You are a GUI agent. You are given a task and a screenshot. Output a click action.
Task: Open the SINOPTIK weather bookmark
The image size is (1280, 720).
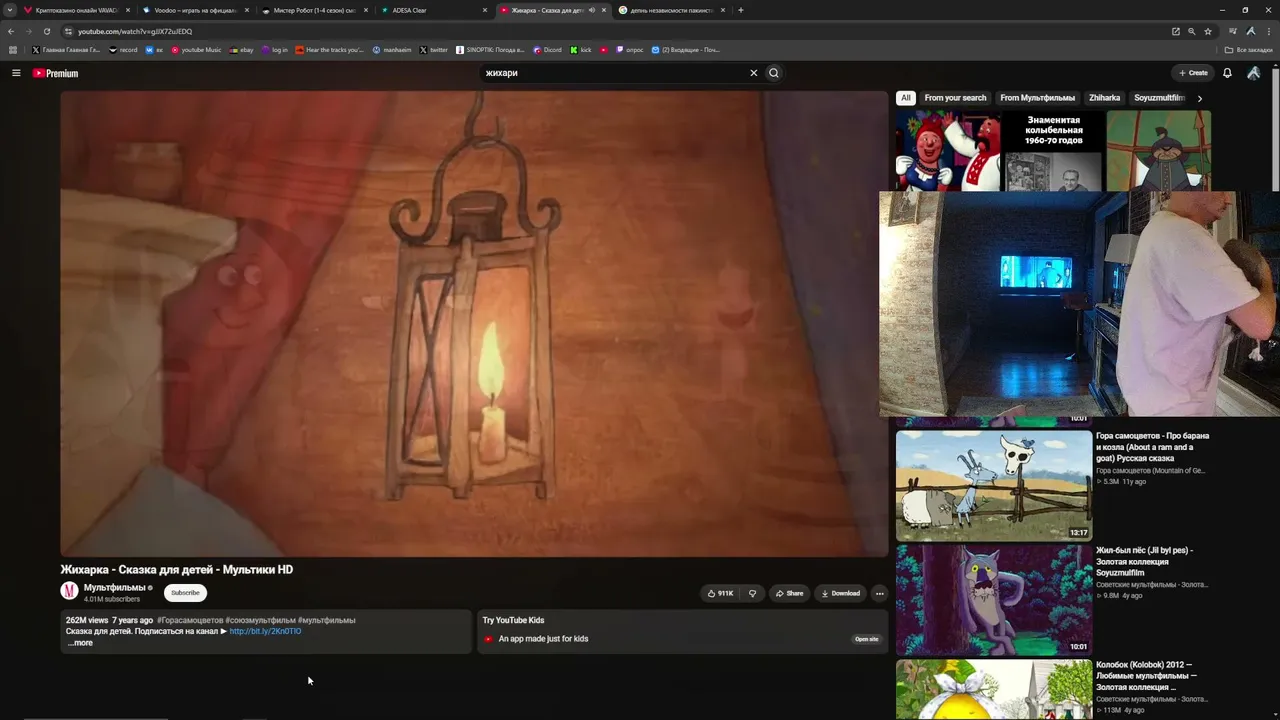(490, 49)
